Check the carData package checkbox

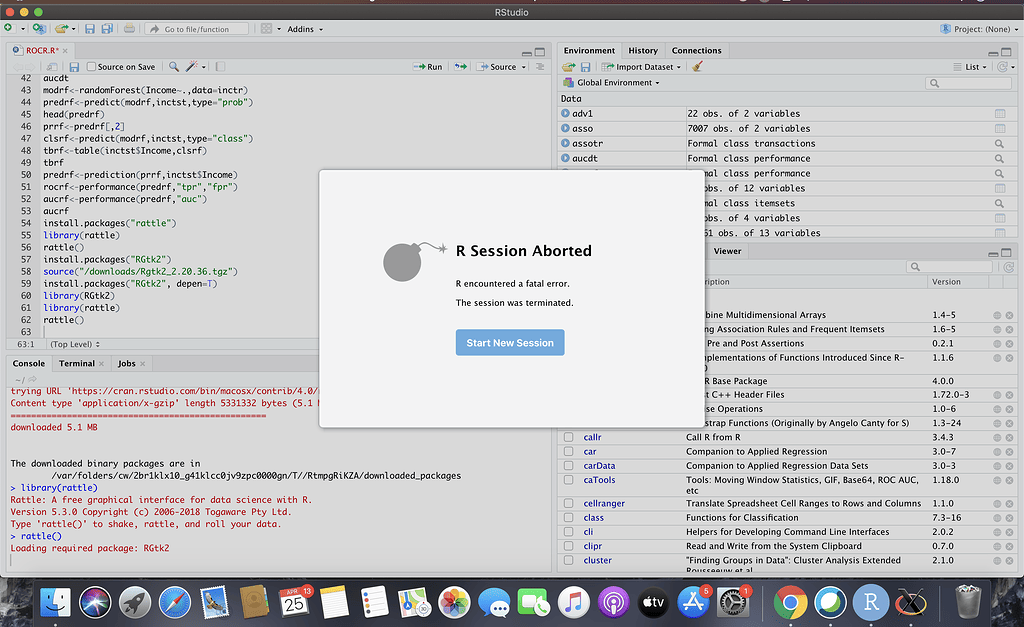click(569, 466)
